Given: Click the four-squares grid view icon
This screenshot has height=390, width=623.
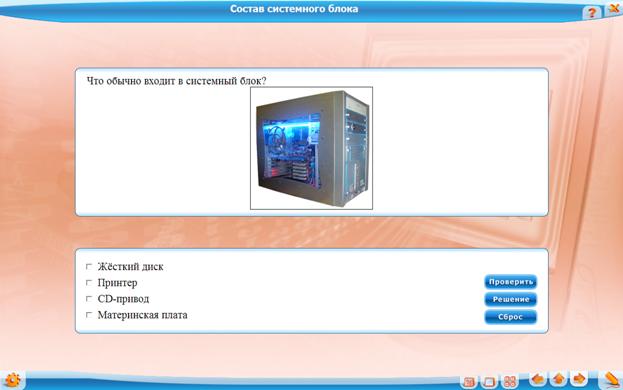Looking at the screenshot, I should click(509, 382).
